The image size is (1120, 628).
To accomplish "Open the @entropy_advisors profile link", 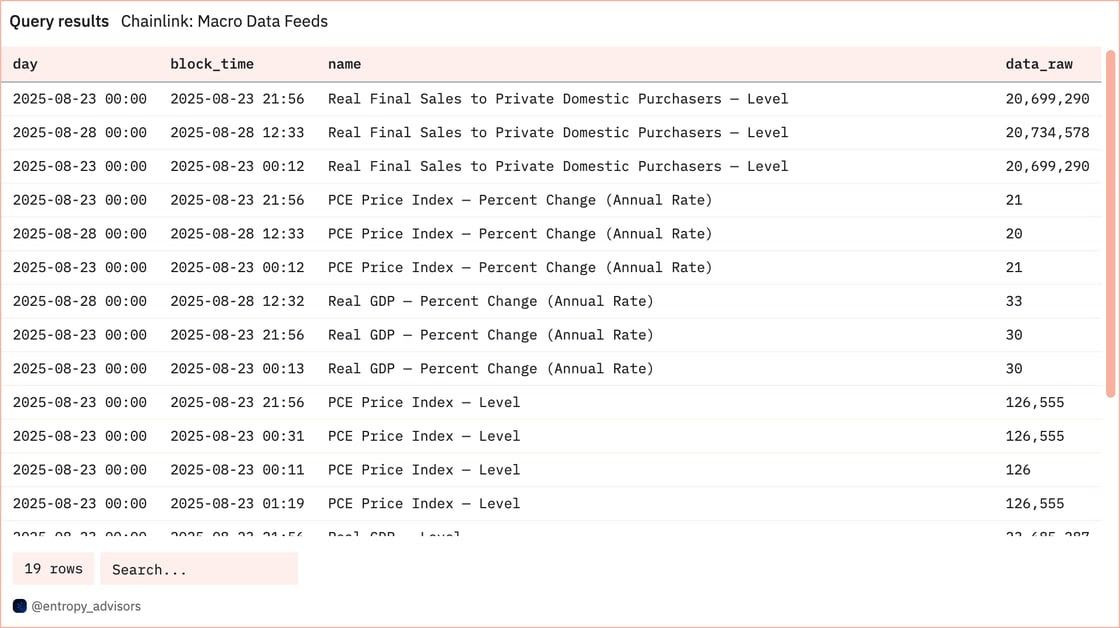I will [x=86, y=606].
